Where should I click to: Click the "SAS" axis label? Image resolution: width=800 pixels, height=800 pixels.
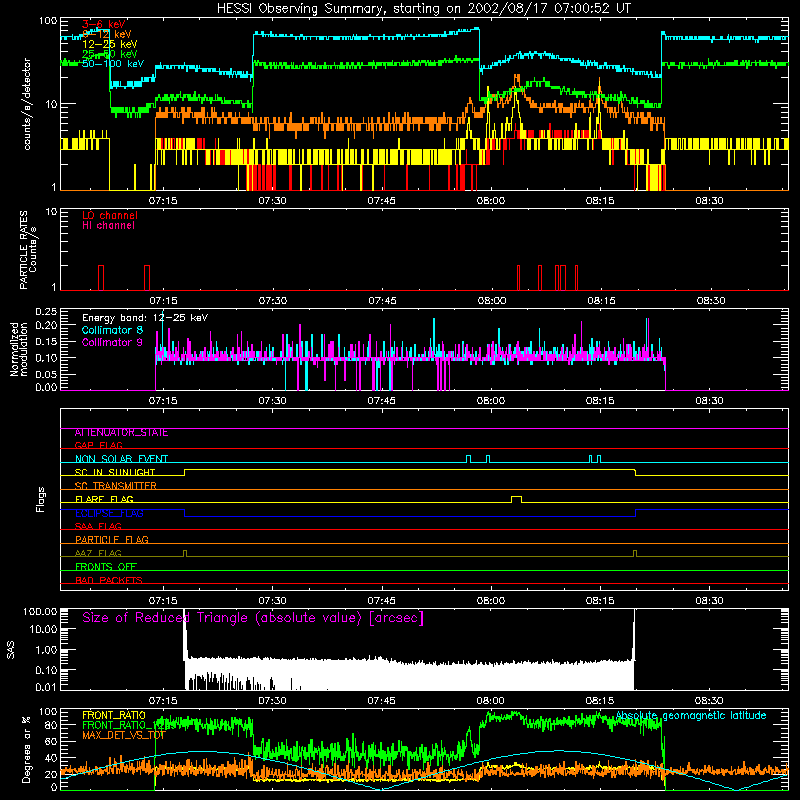[x=11, y=650]
